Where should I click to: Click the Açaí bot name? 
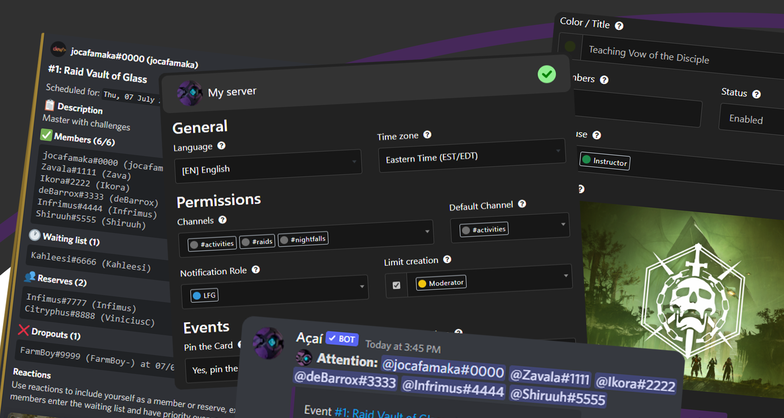click(309, 338)
